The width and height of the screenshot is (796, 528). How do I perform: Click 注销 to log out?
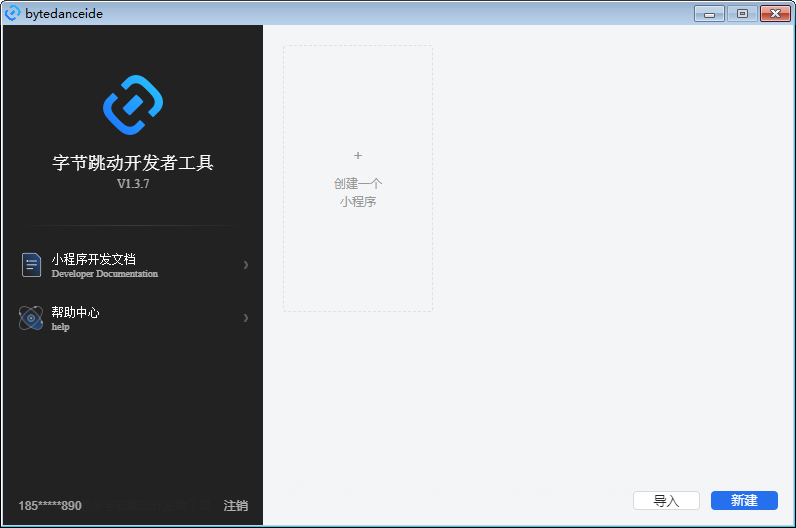tap(236, 505)
